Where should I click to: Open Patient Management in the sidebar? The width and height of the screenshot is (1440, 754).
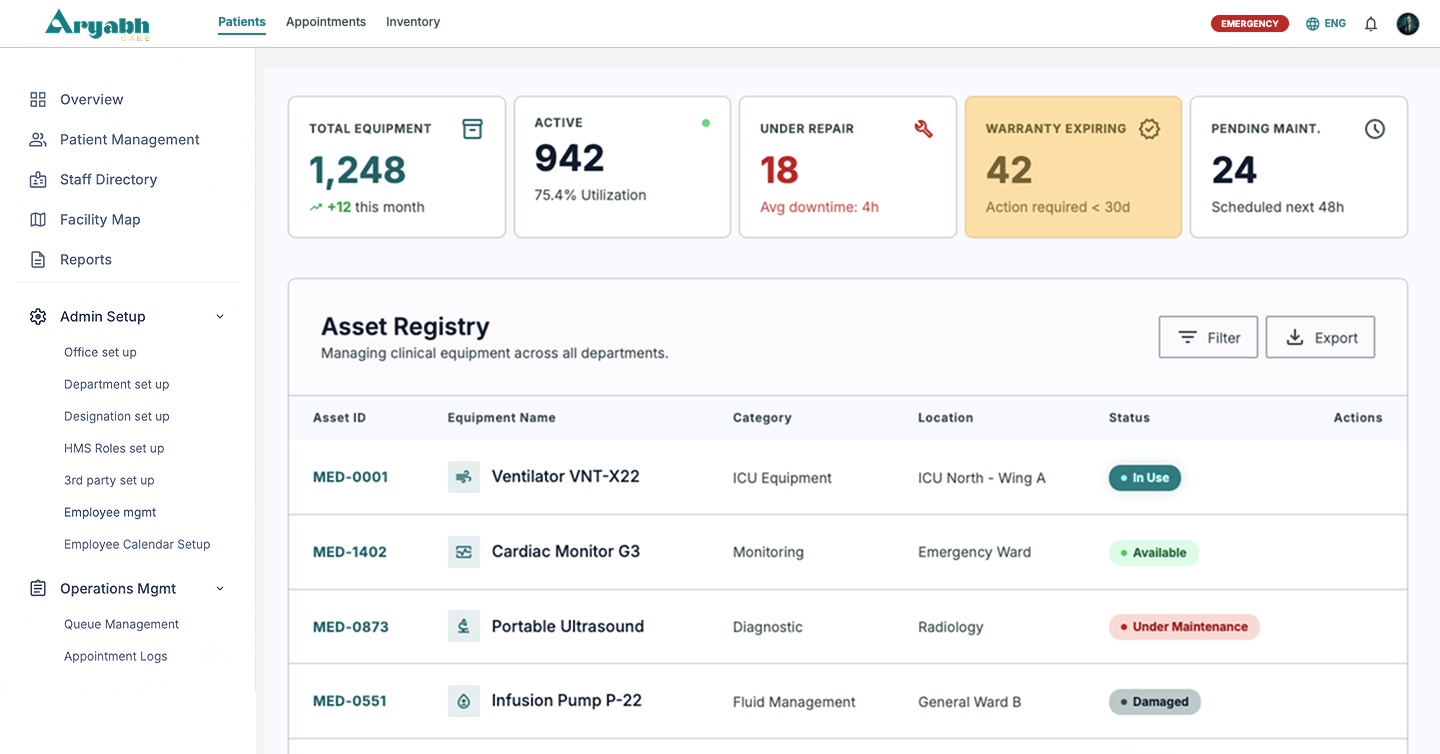pos(128,139)
